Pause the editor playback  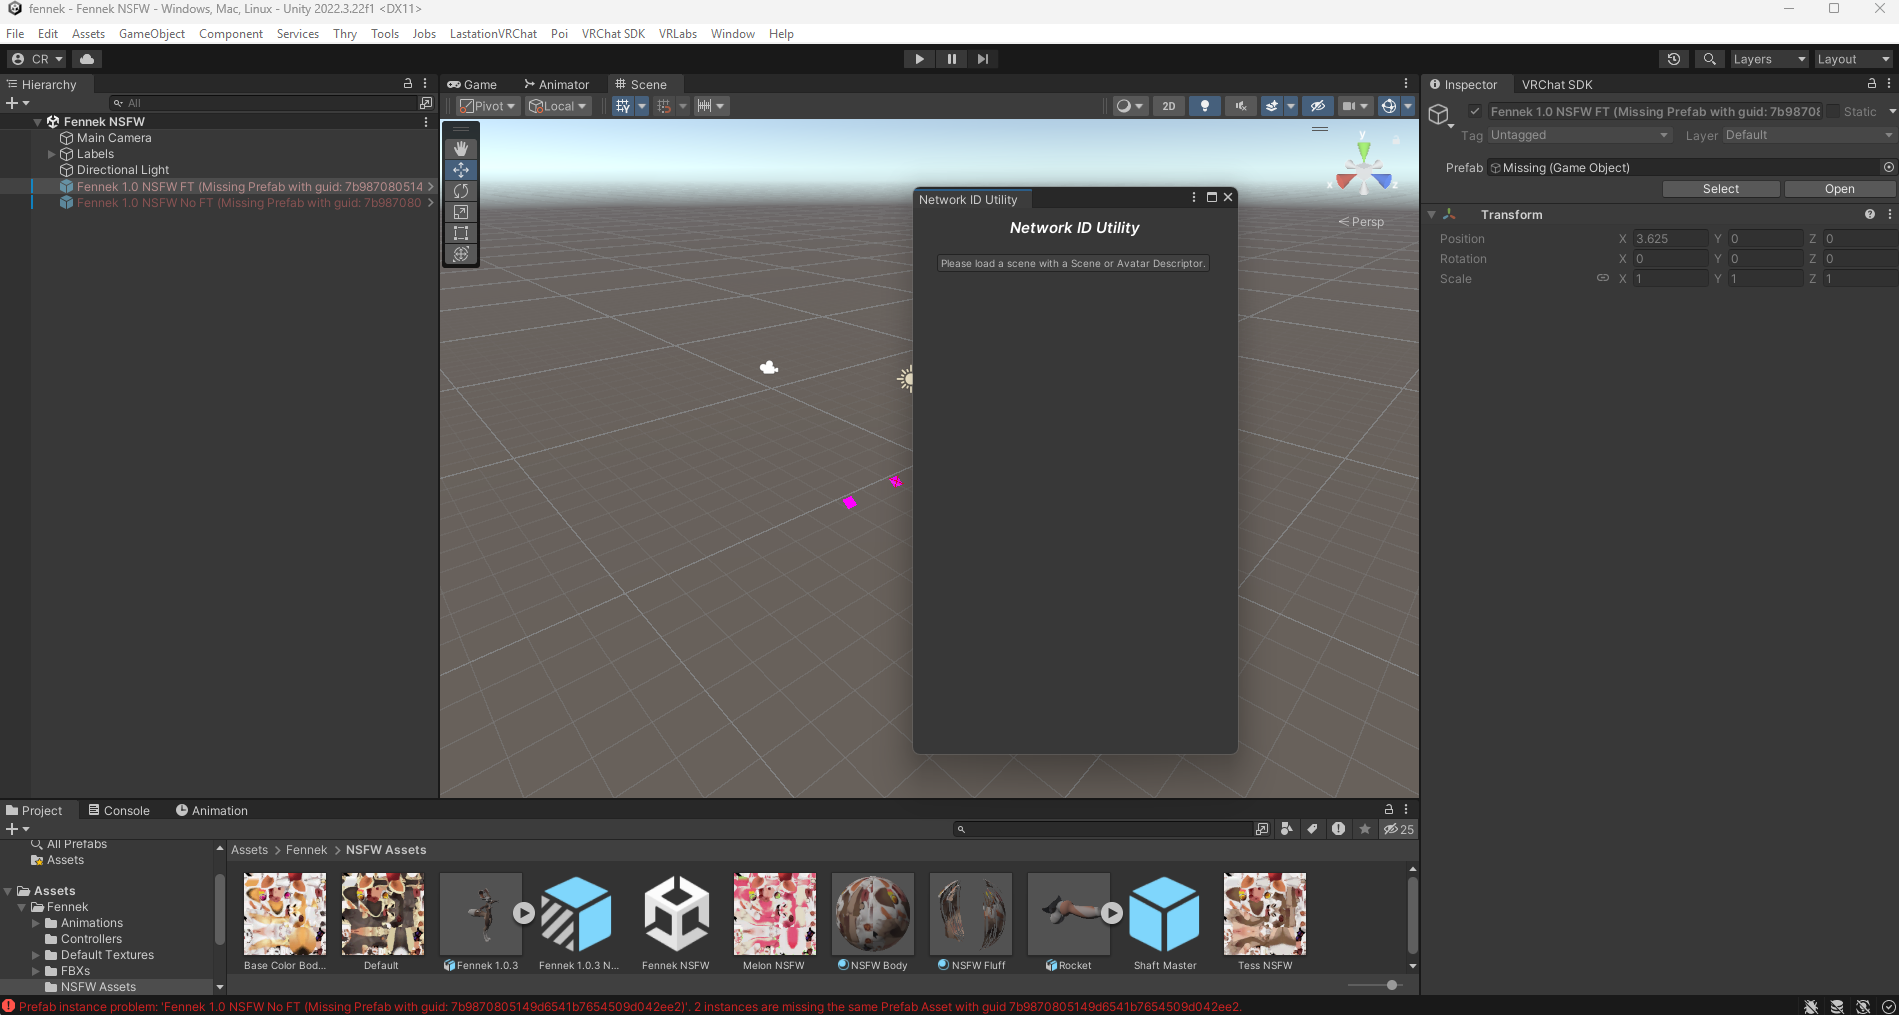click(x=951, y=59)
